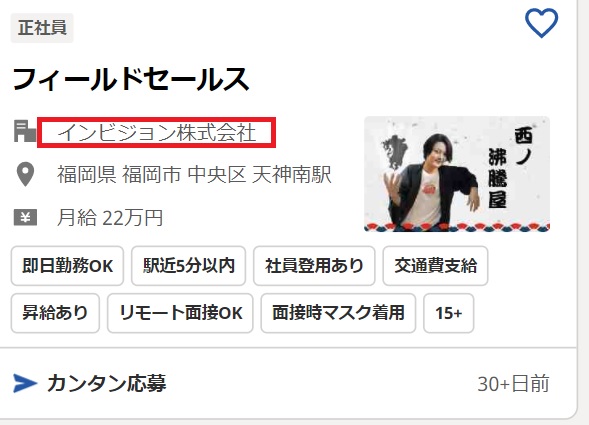Click the 福岡県 福岡市 中央区 天神南駅 location text
Image resolution: width=589 pixels, height=425 pixels.
(194, 175)
